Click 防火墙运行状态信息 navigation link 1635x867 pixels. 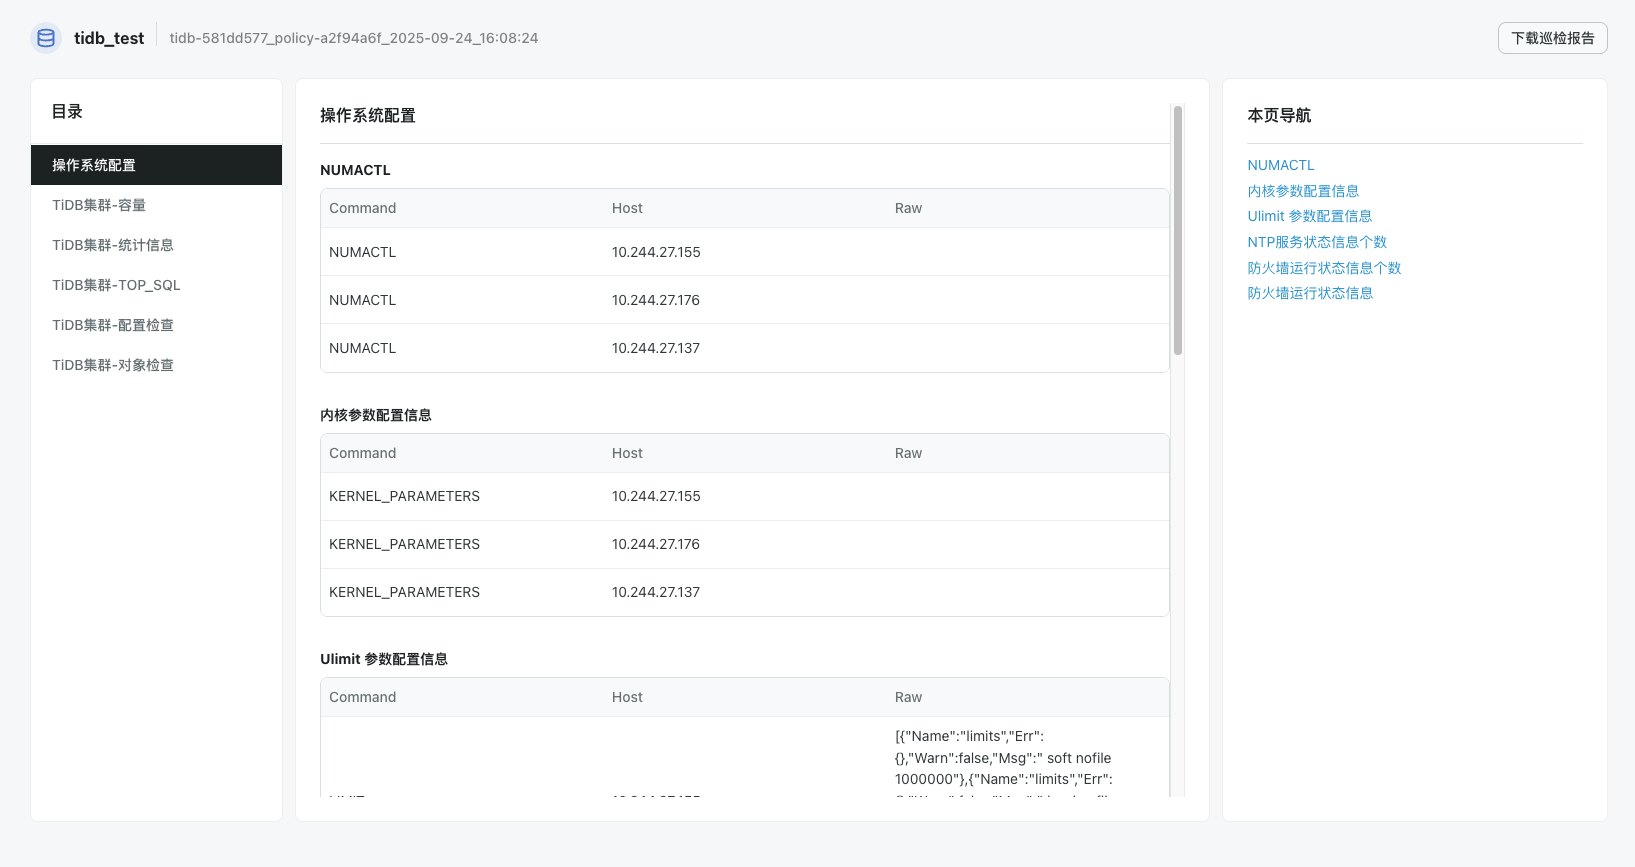1309,293
